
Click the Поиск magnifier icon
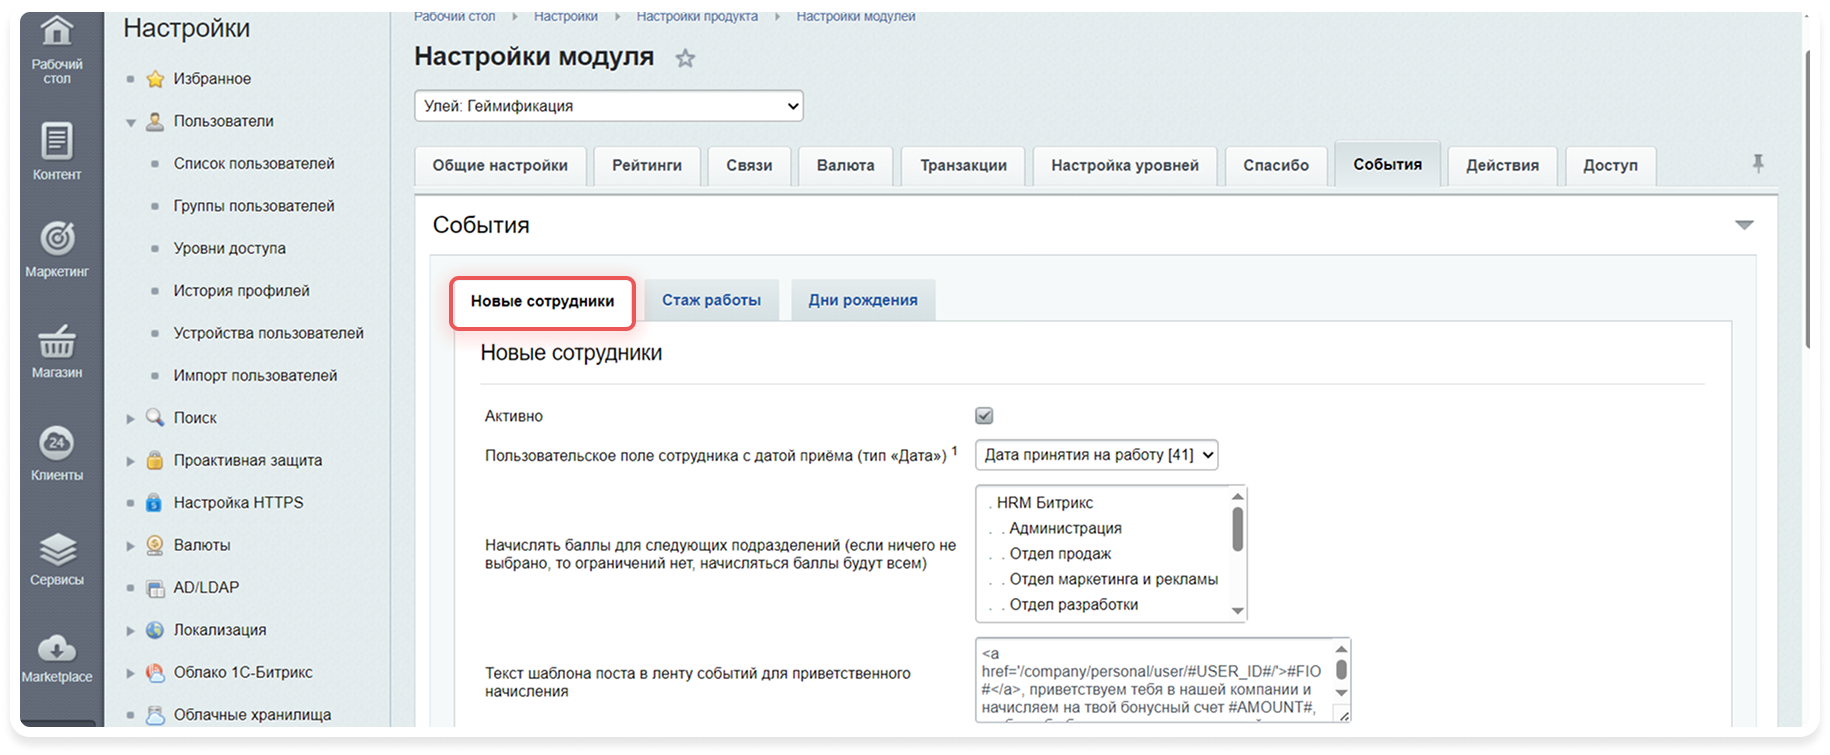click(155, 417)
